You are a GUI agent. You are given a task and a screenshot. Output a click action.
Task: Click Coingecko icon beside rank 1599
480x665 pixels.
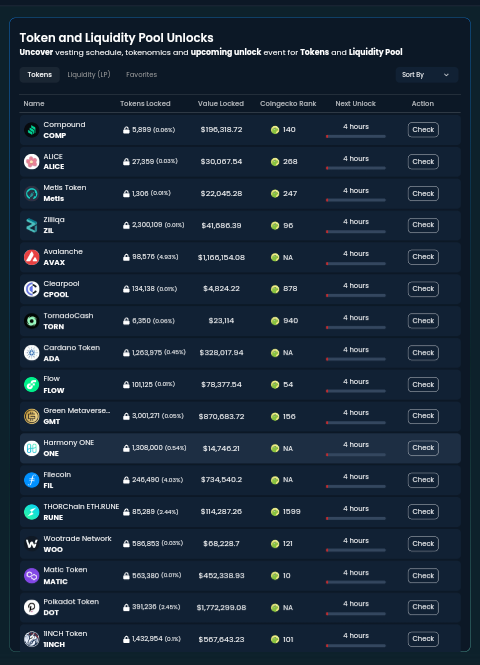[x=275, y=512]
